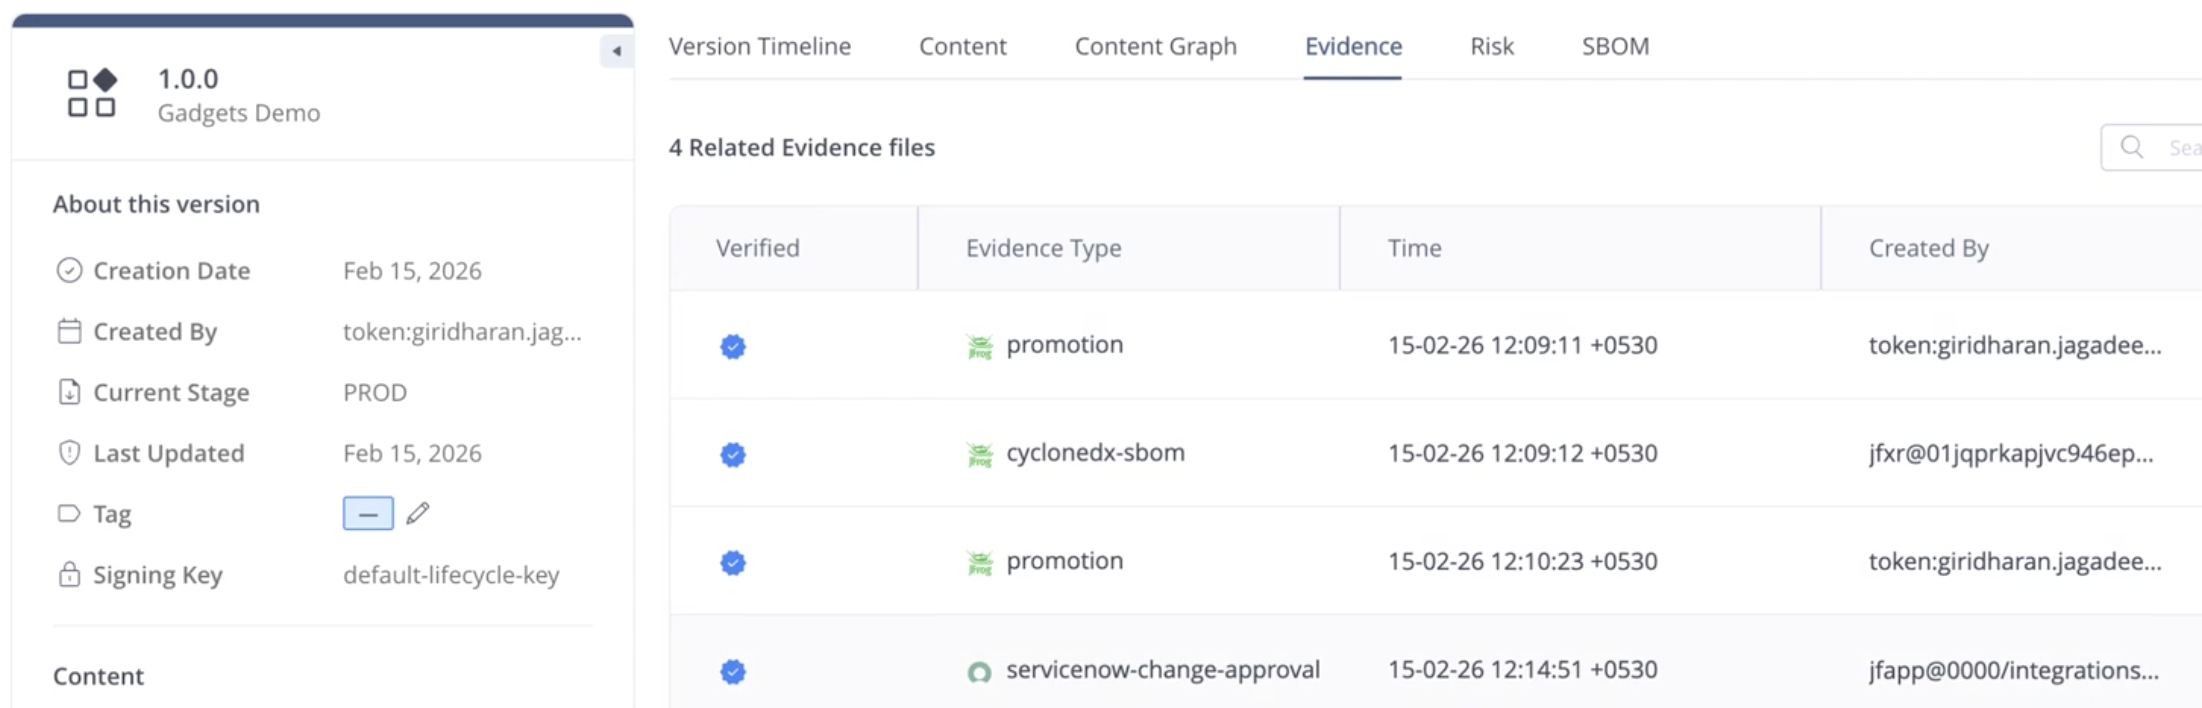Click verified badge of first promotion row

pyautogui.click(x=733, y=346)
